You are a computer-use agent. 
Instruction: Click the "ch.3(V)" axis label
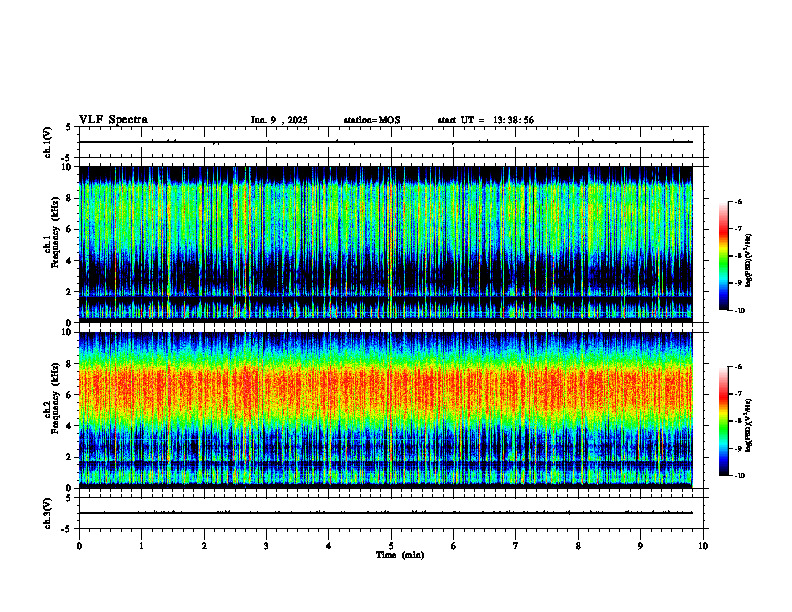click(x=48, y=513)
